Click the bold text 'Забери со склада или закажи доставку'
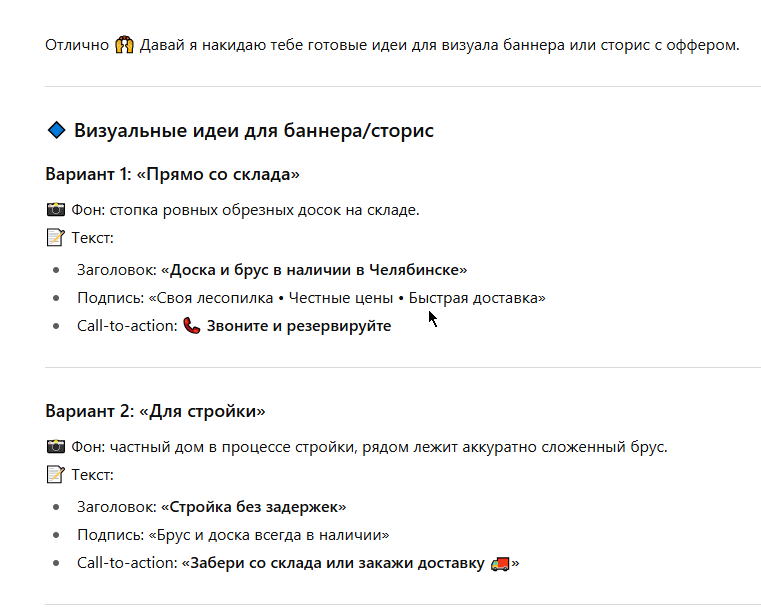The width and height of the screenshot is (761, 611). [337, 563]
